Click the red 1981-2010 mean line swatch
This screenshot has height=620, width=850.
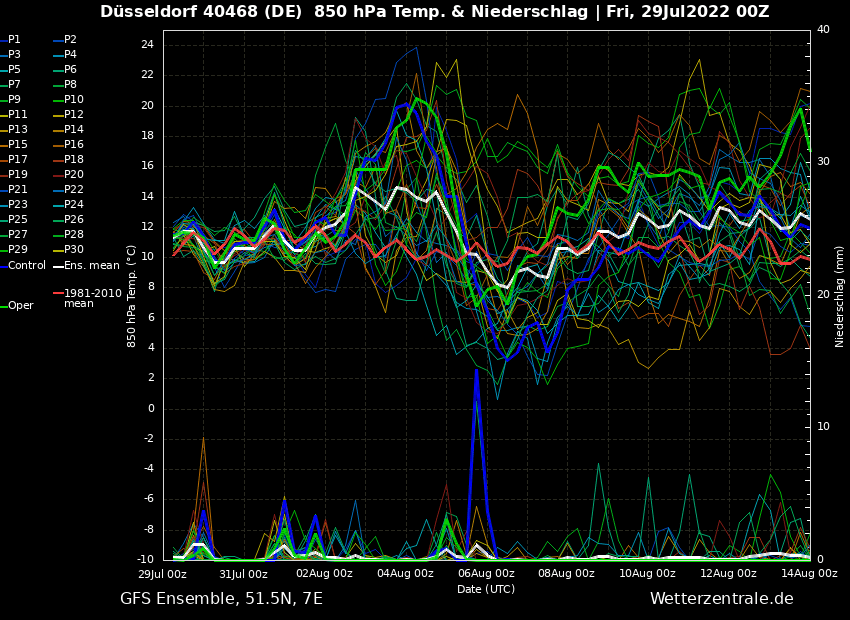click(58, 293)
